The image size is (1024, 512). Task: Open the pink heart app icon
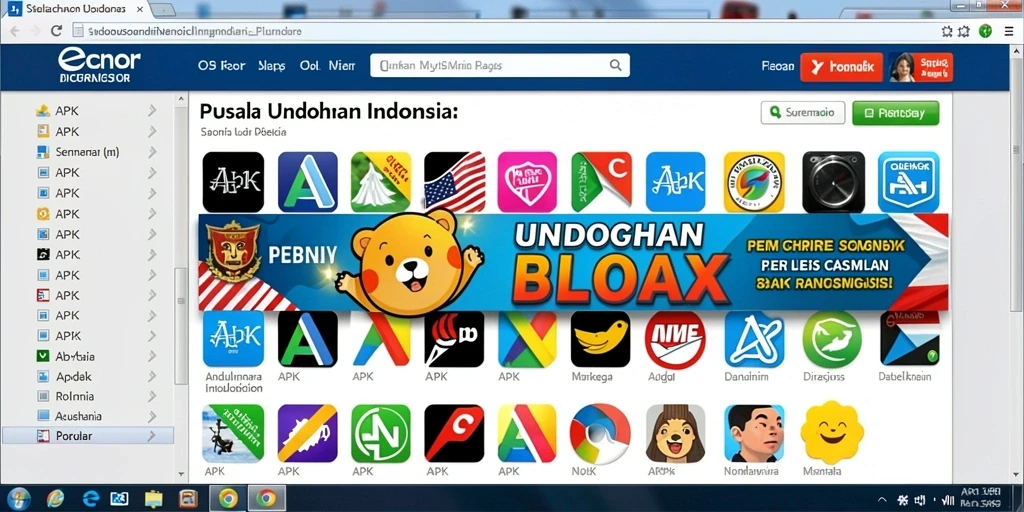tap(527, 182)
